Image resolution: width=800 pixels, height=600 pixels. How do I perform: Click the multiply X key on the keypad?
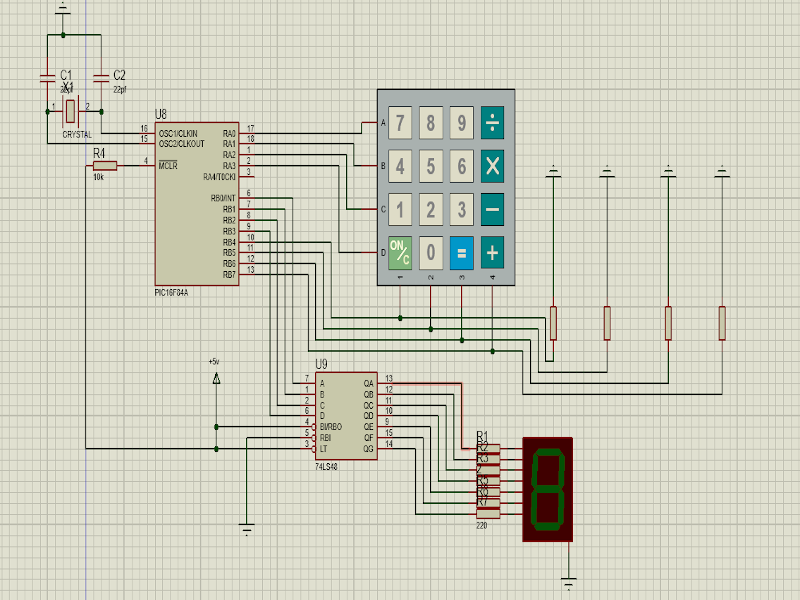492,166
